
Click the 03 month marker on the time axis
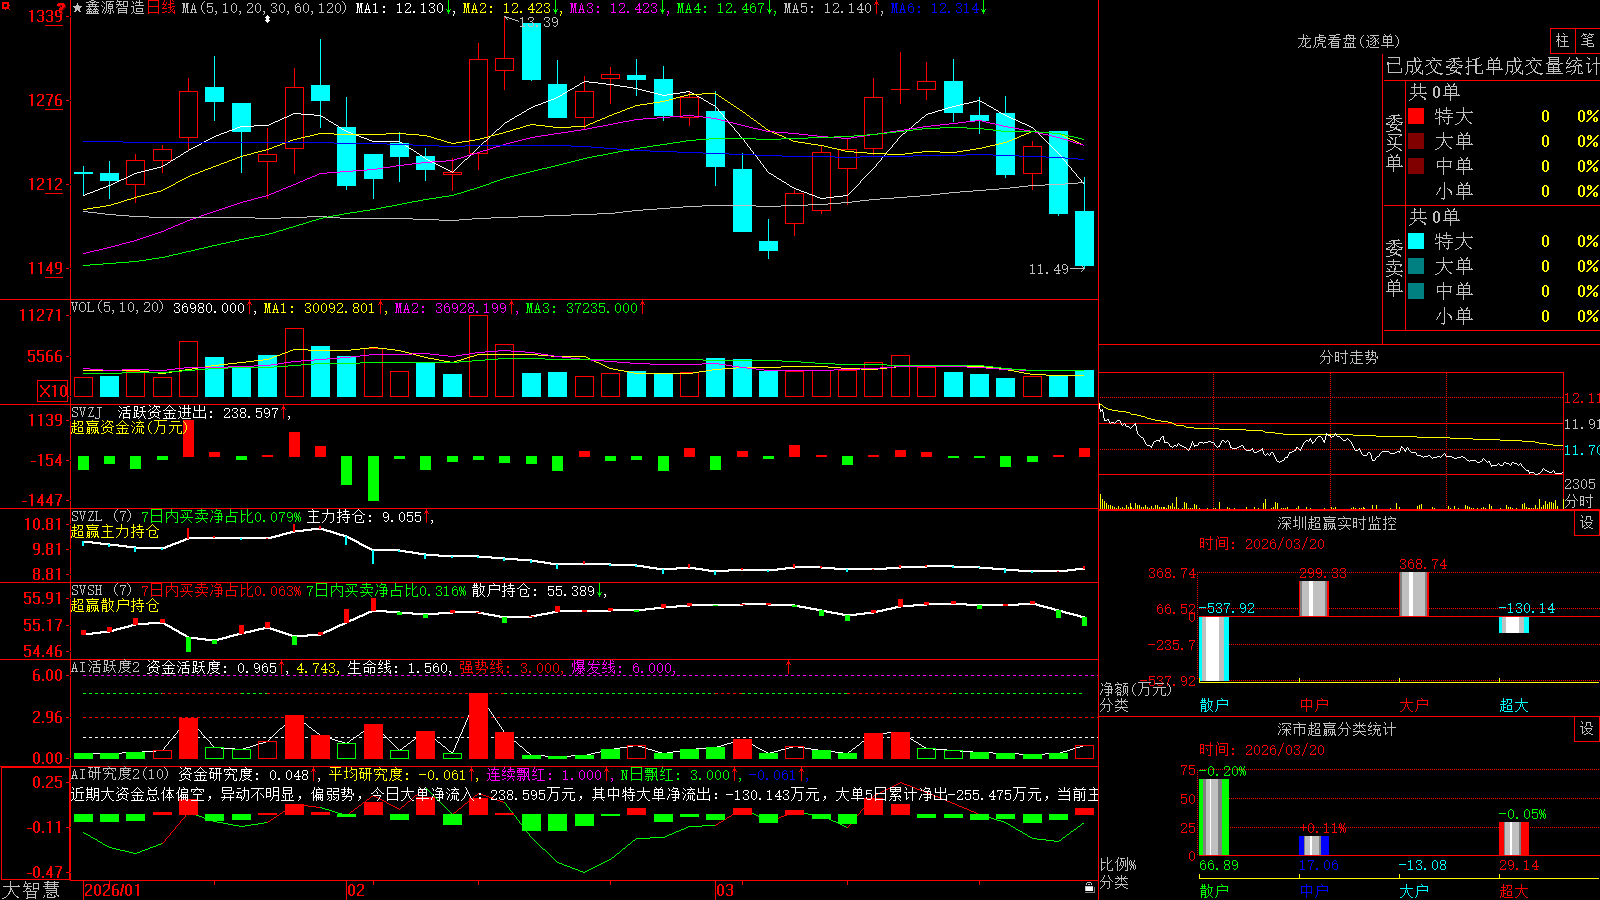click(725, 890)
